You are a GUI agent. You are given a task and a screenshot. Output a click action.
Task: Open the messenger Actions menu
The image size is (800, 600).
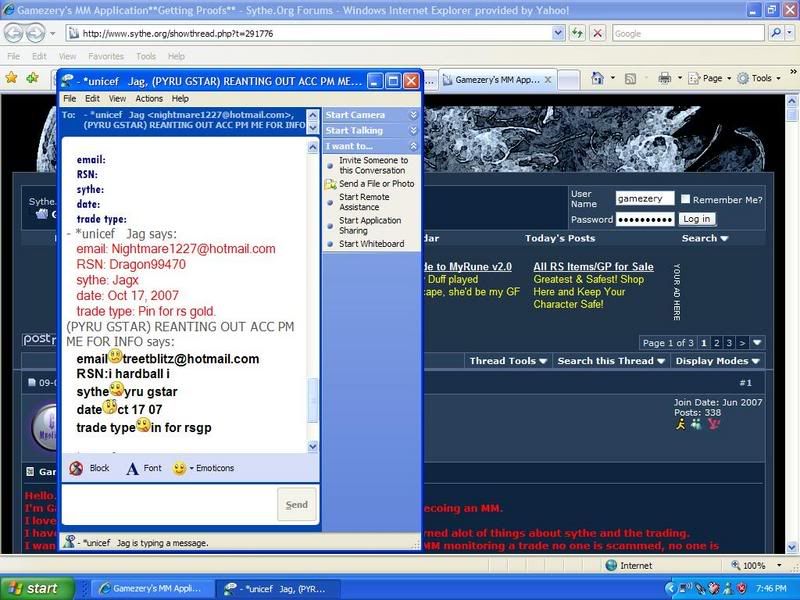(x=149, y=98)
